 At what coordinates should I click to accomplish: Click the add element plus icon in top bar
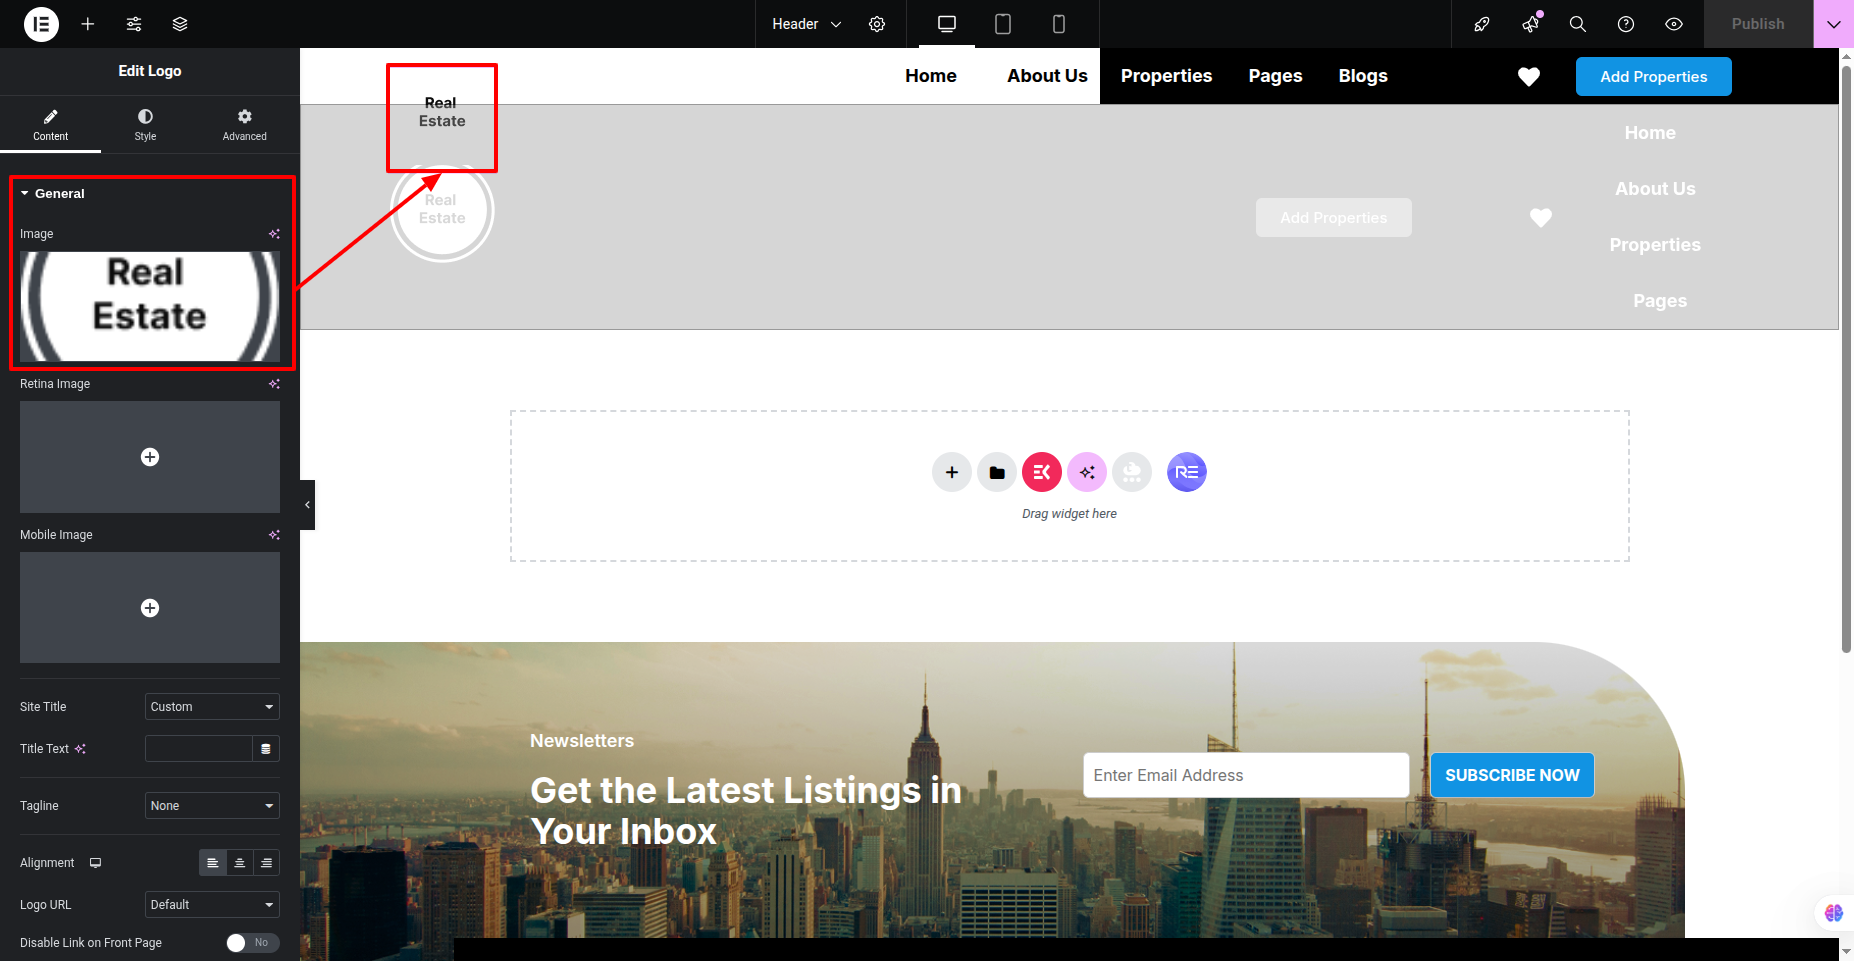pyautogui.click(x=88, y=24)
